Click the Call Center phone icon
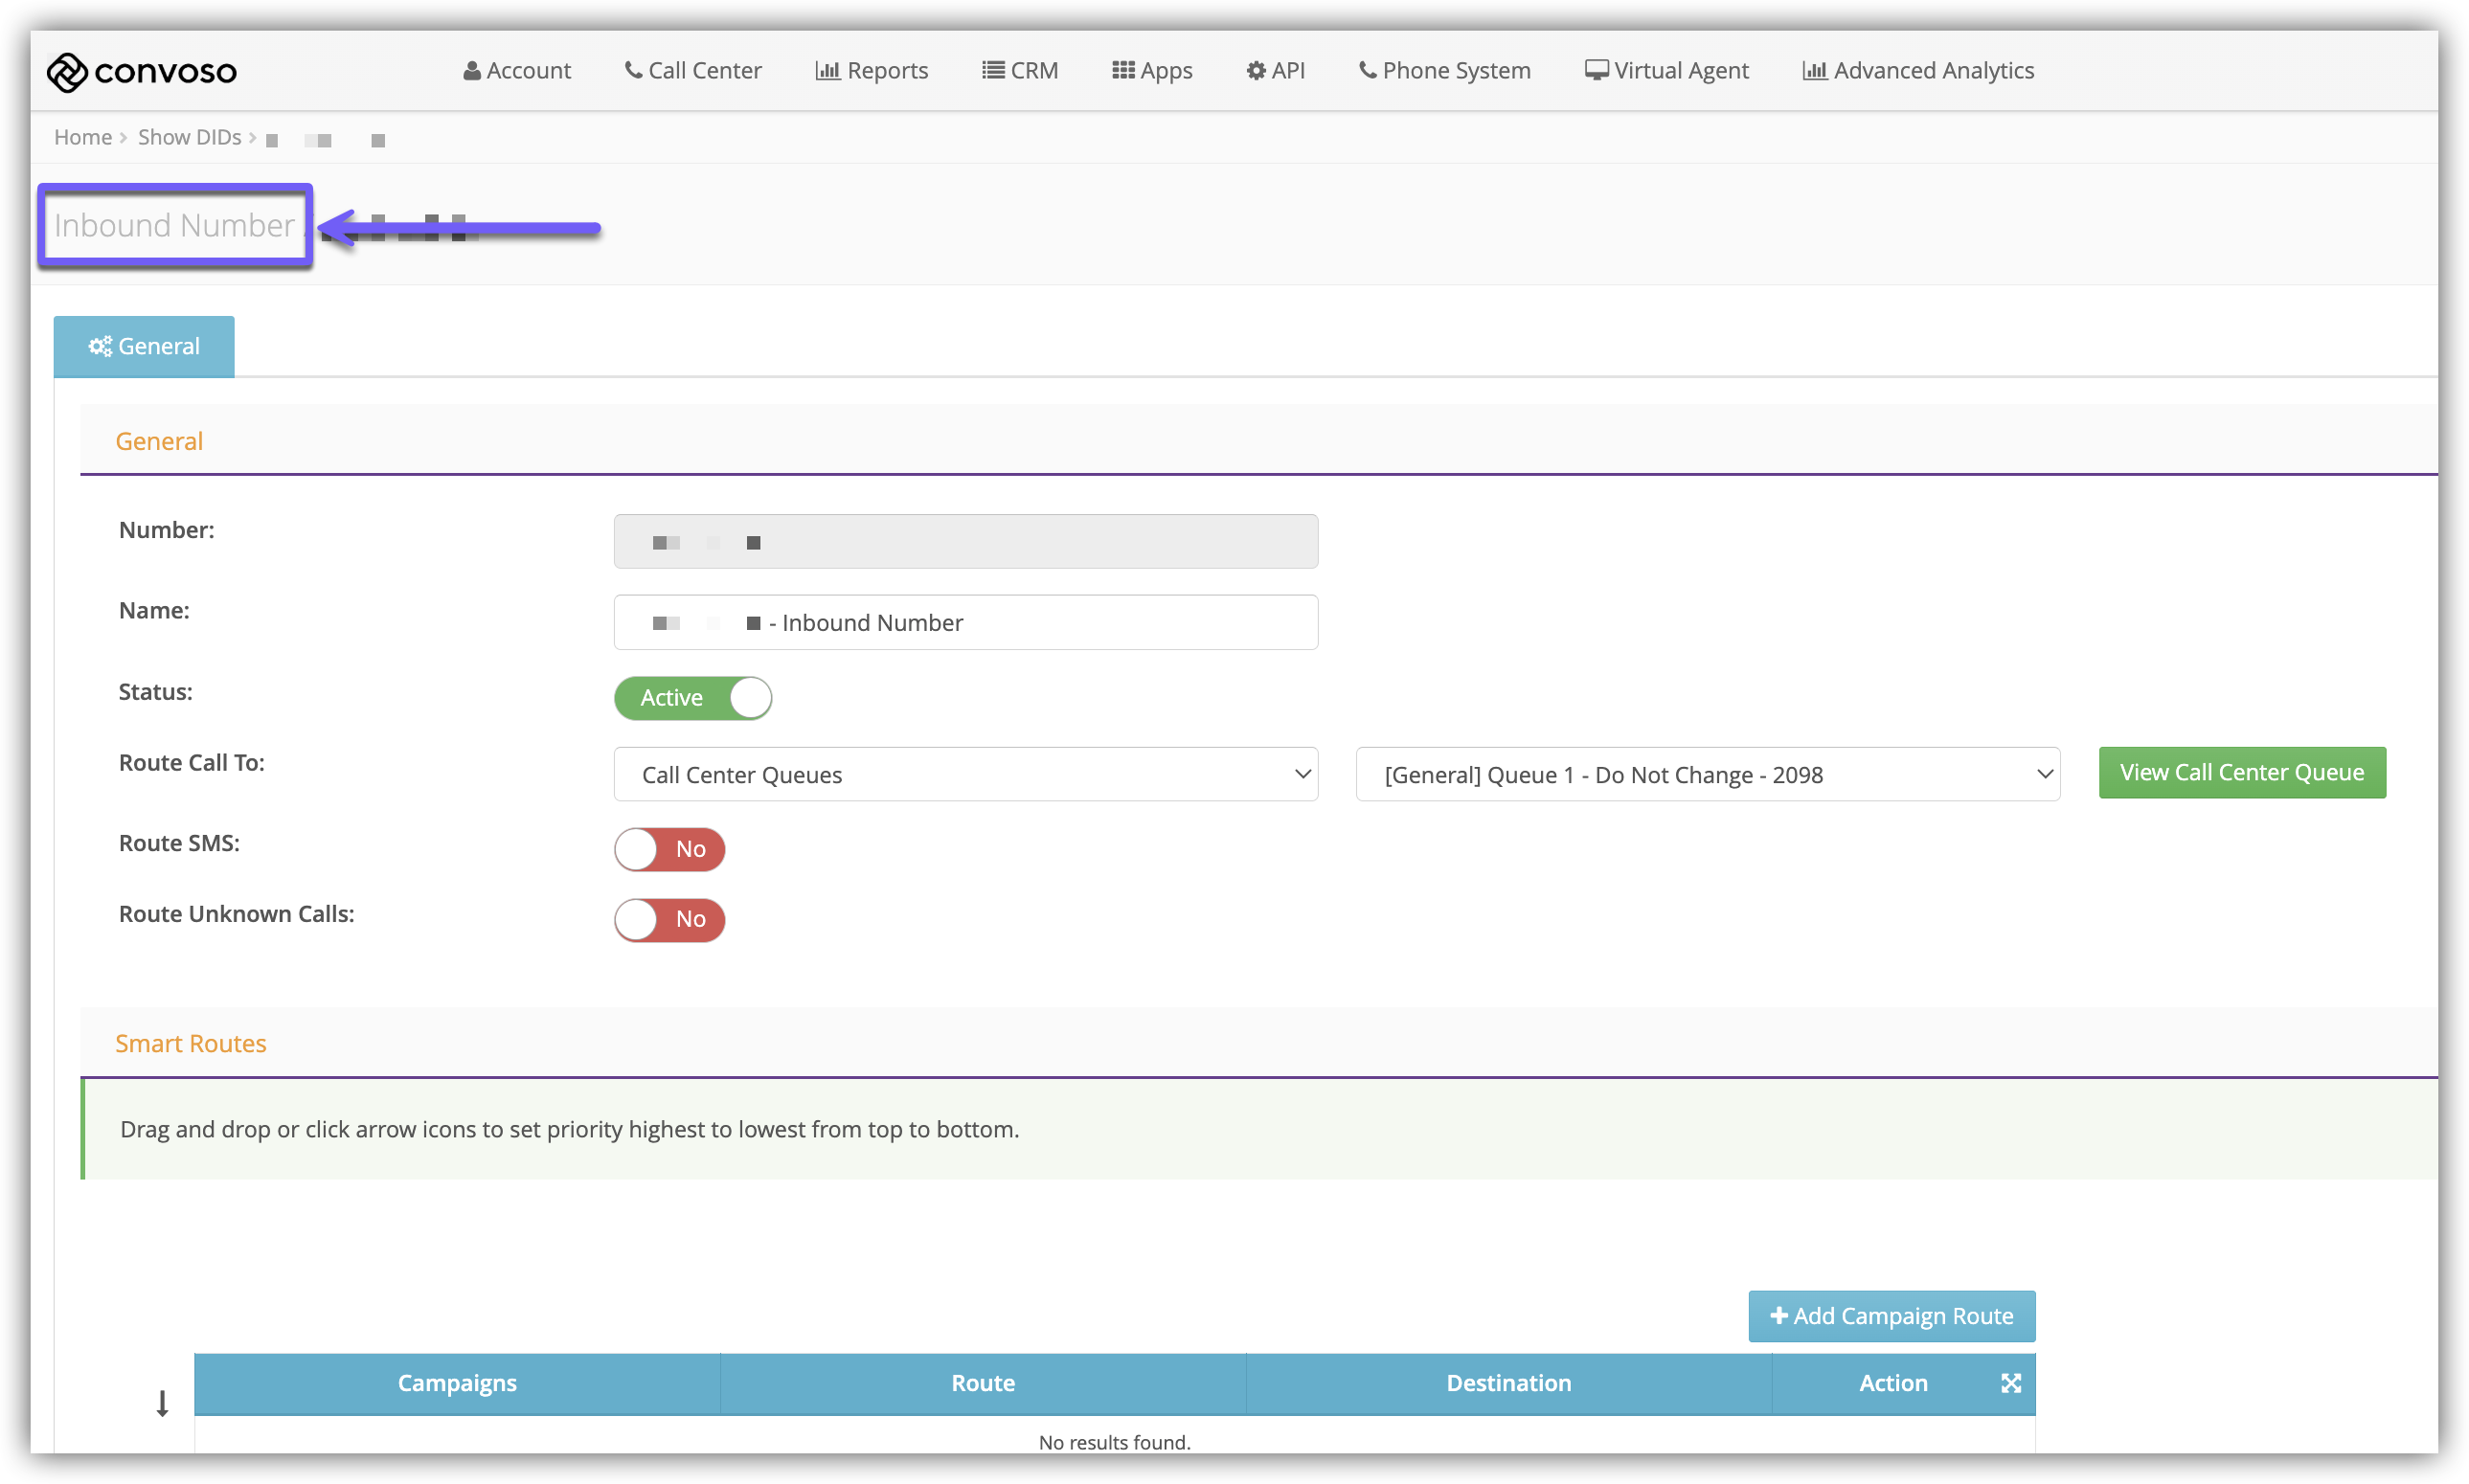Image resolution: width=2469 pixels, height=1484 pixels. coord(633,70)
